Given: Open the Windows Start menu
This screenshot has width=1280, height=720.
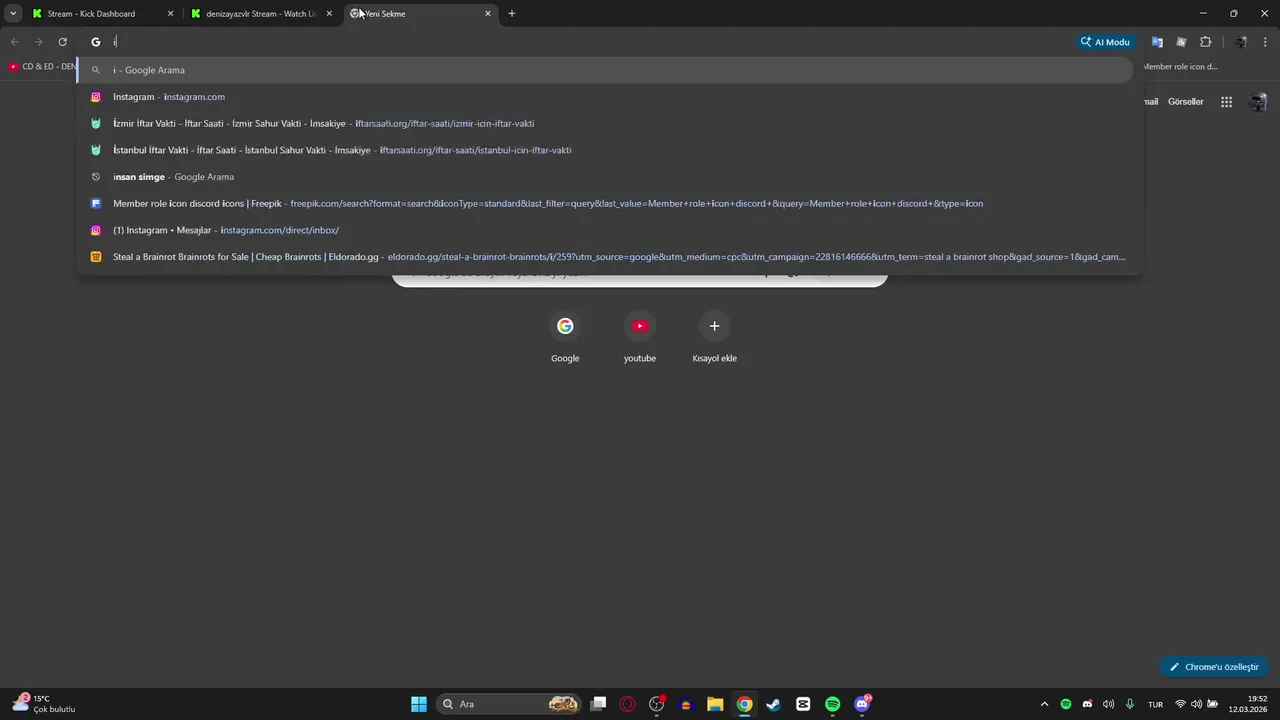Looking at the screenshot, I should tap(419, 704).
